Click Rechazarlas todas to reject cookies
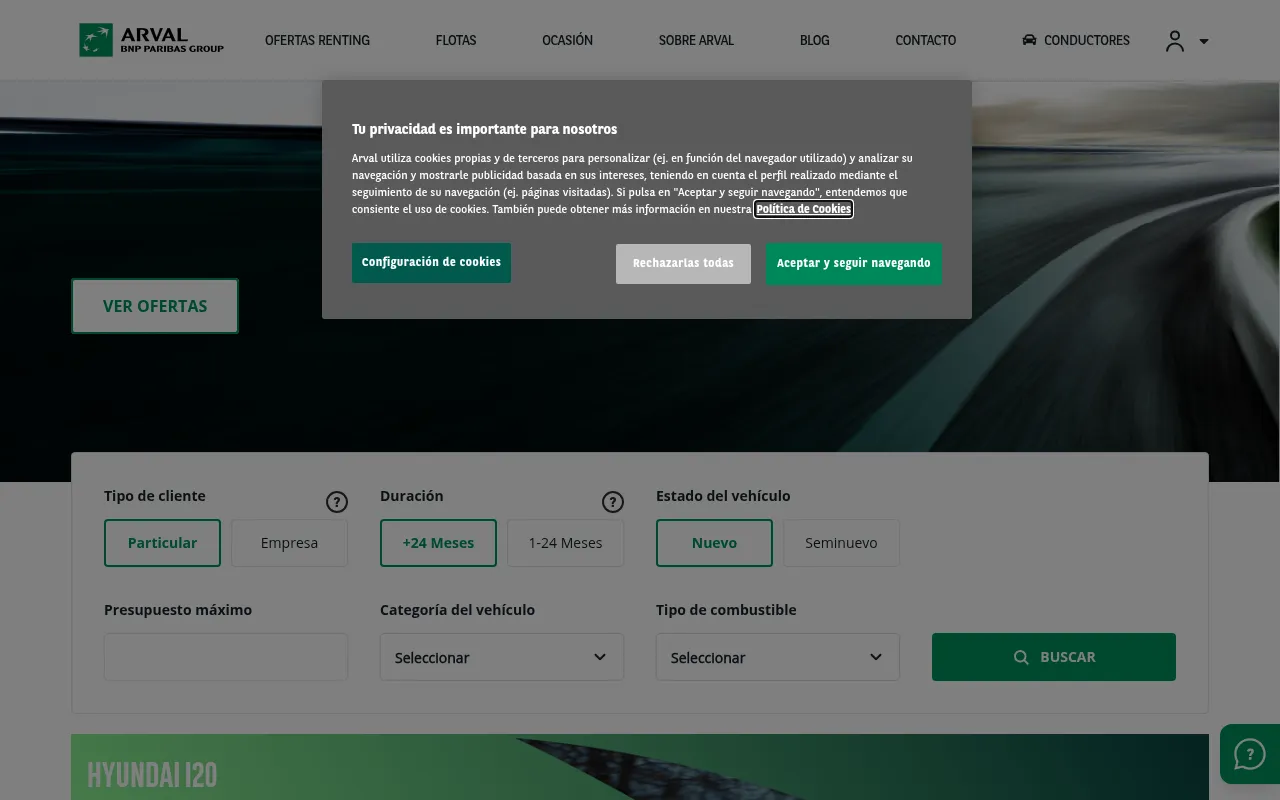The width and height of the screenshot is (1280, 800). (x=683, y=264)
